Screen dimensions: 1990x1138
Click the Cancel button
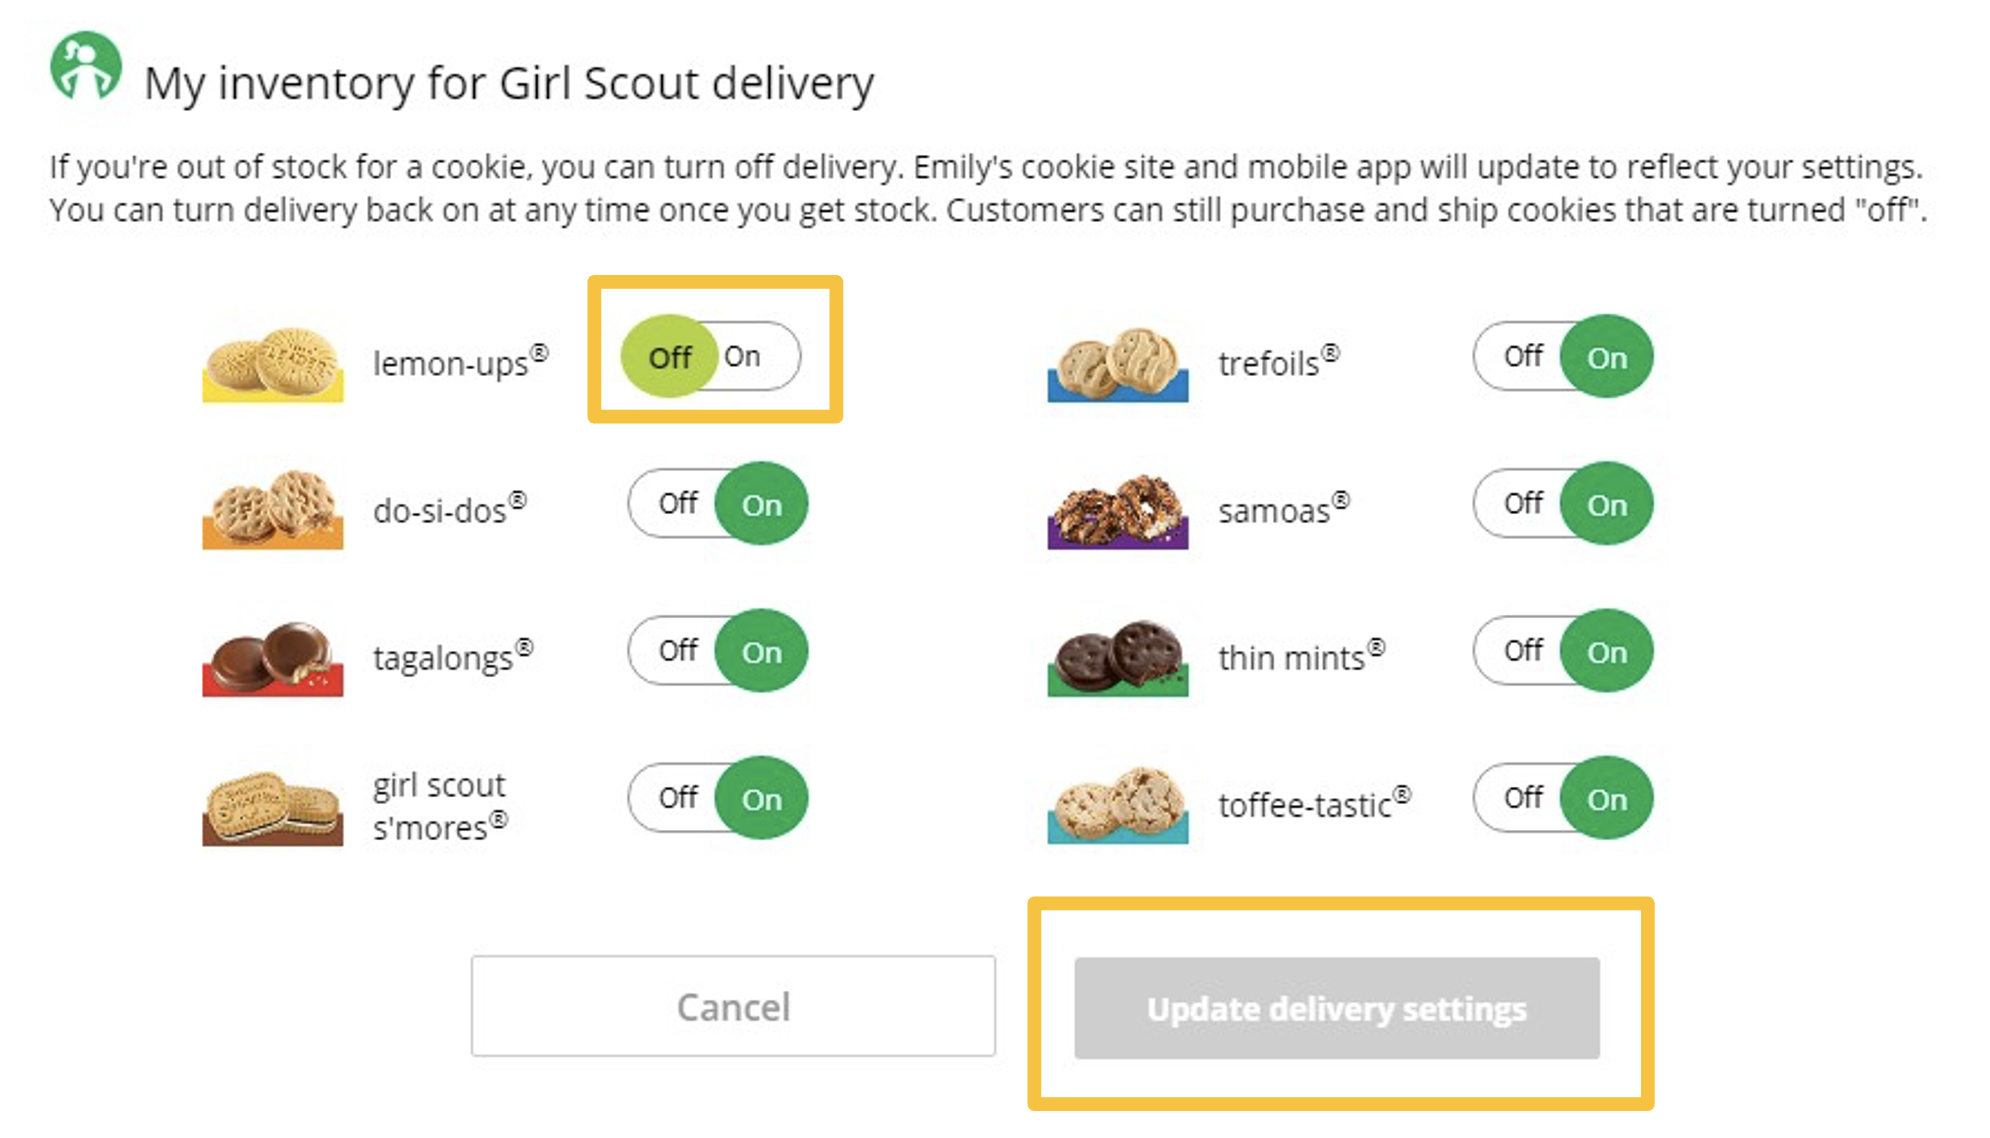click(733, 1007)
